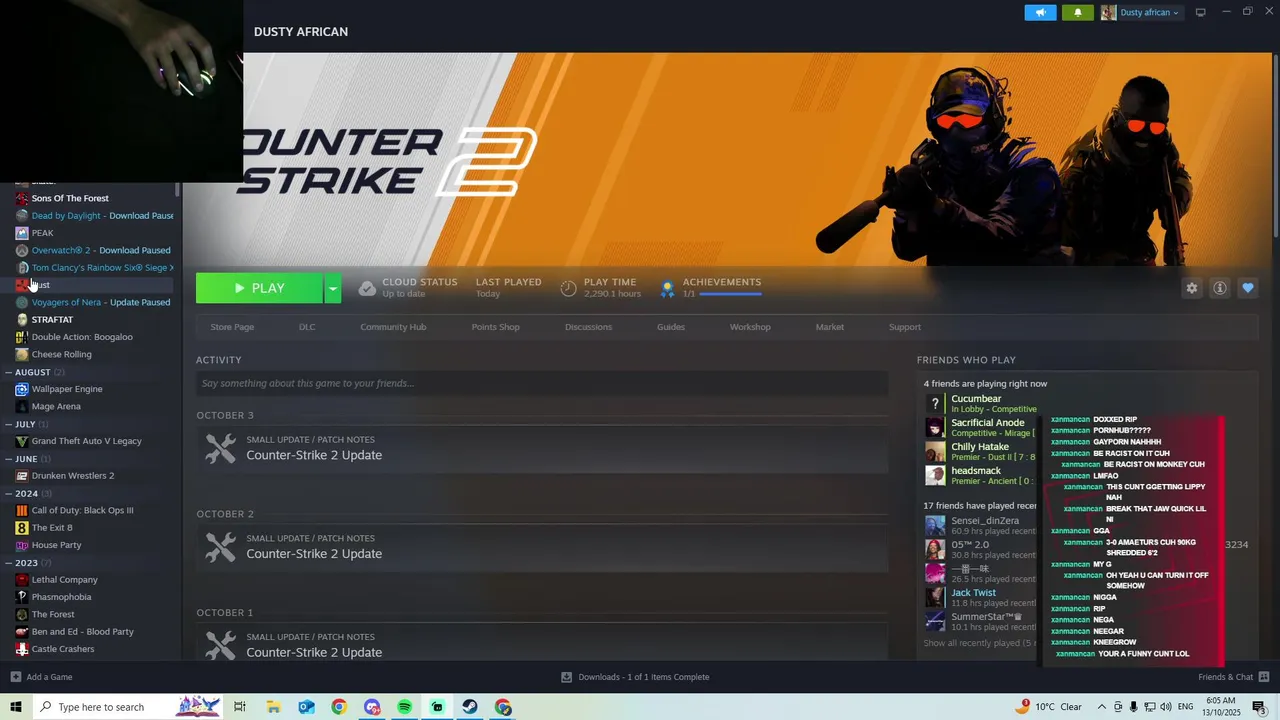Open the Guides tab
This screenshot has width=1280, height=720.
click(671, 327)
